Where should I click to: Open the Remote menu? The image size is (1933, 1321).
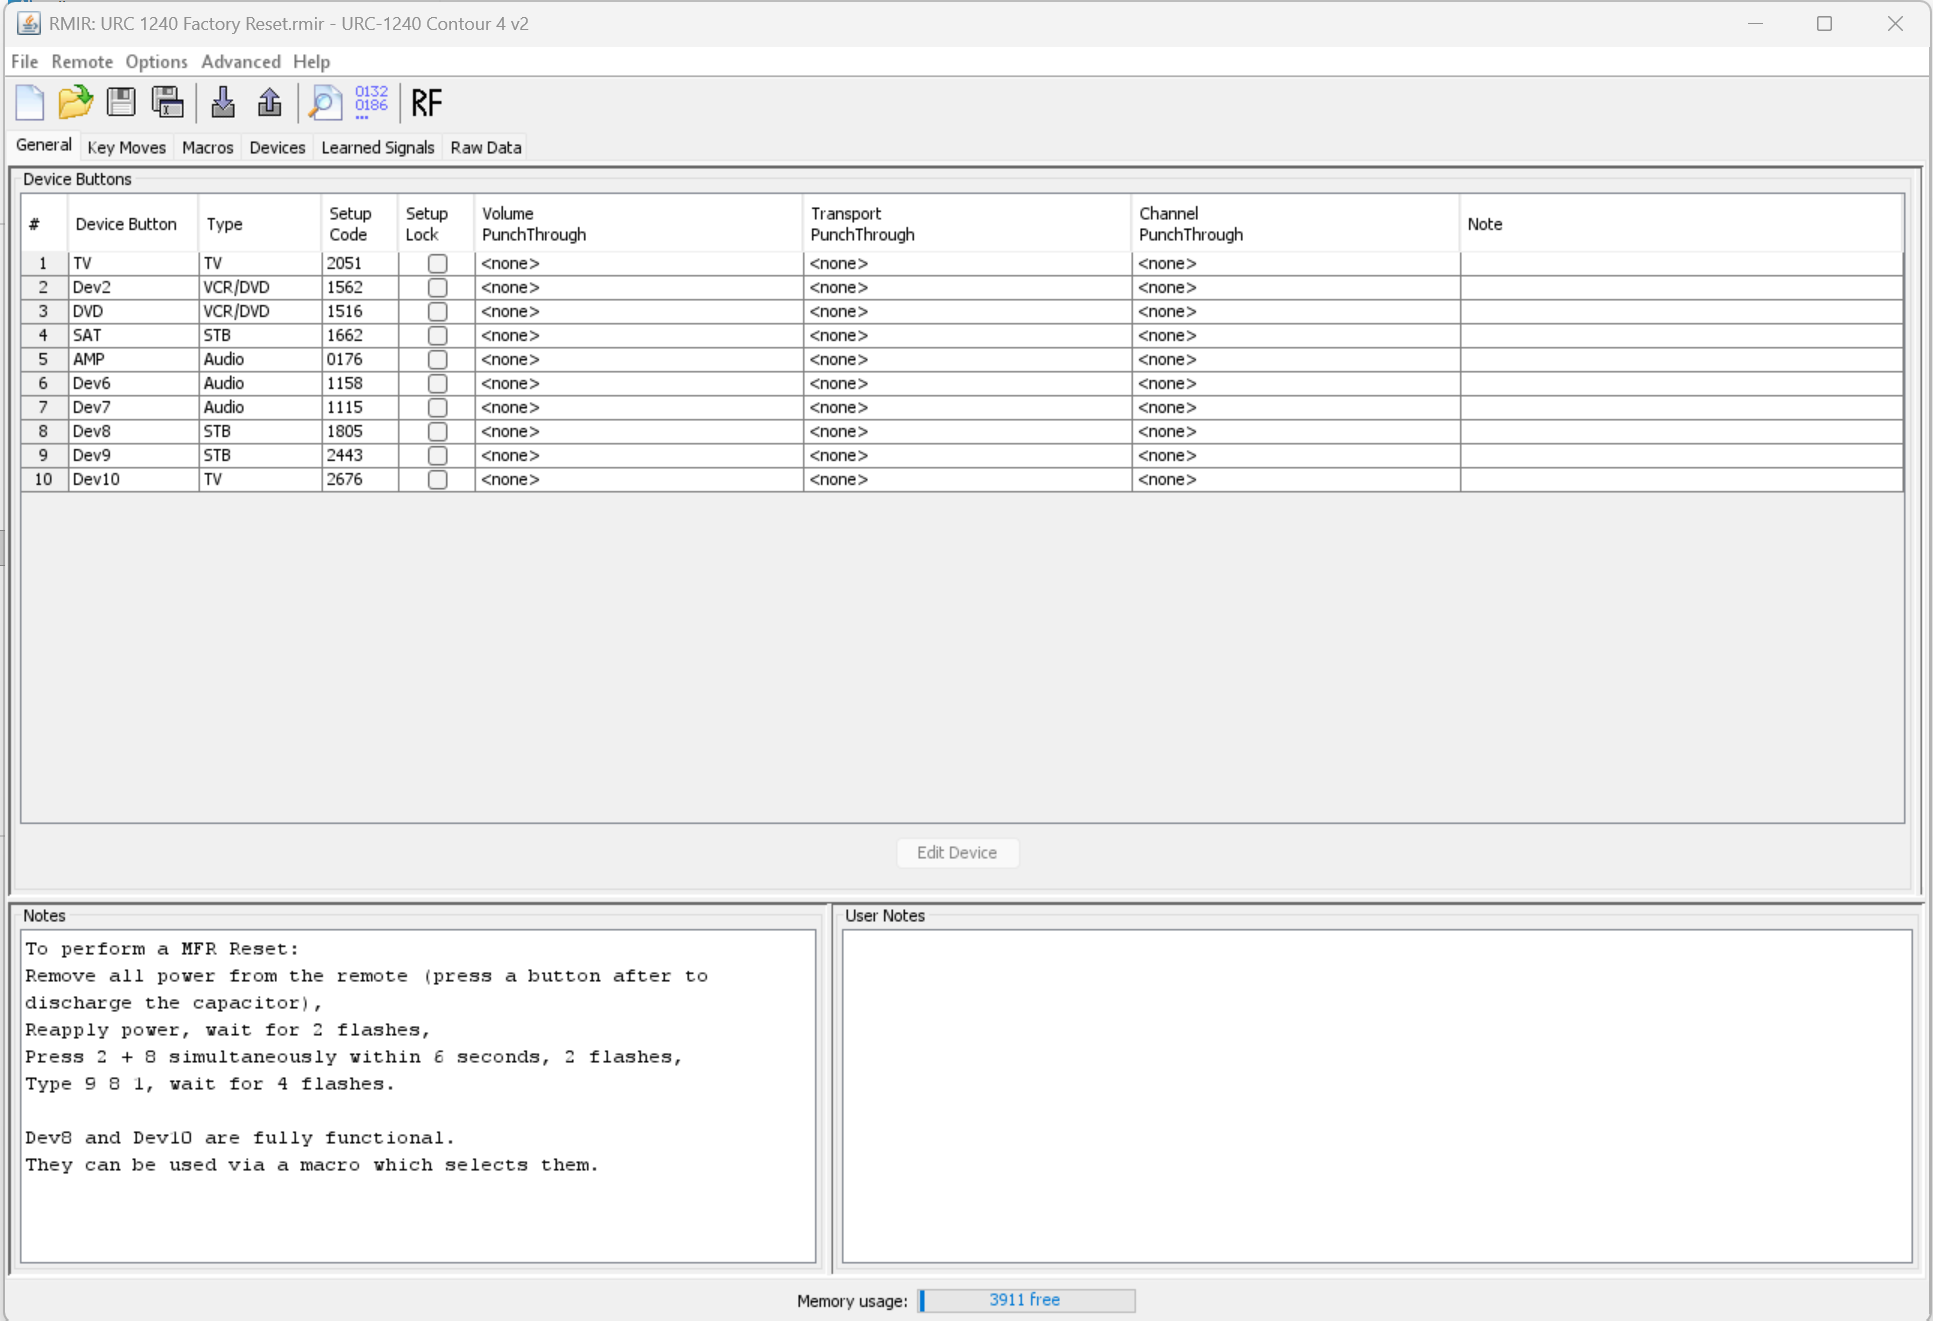81,61
